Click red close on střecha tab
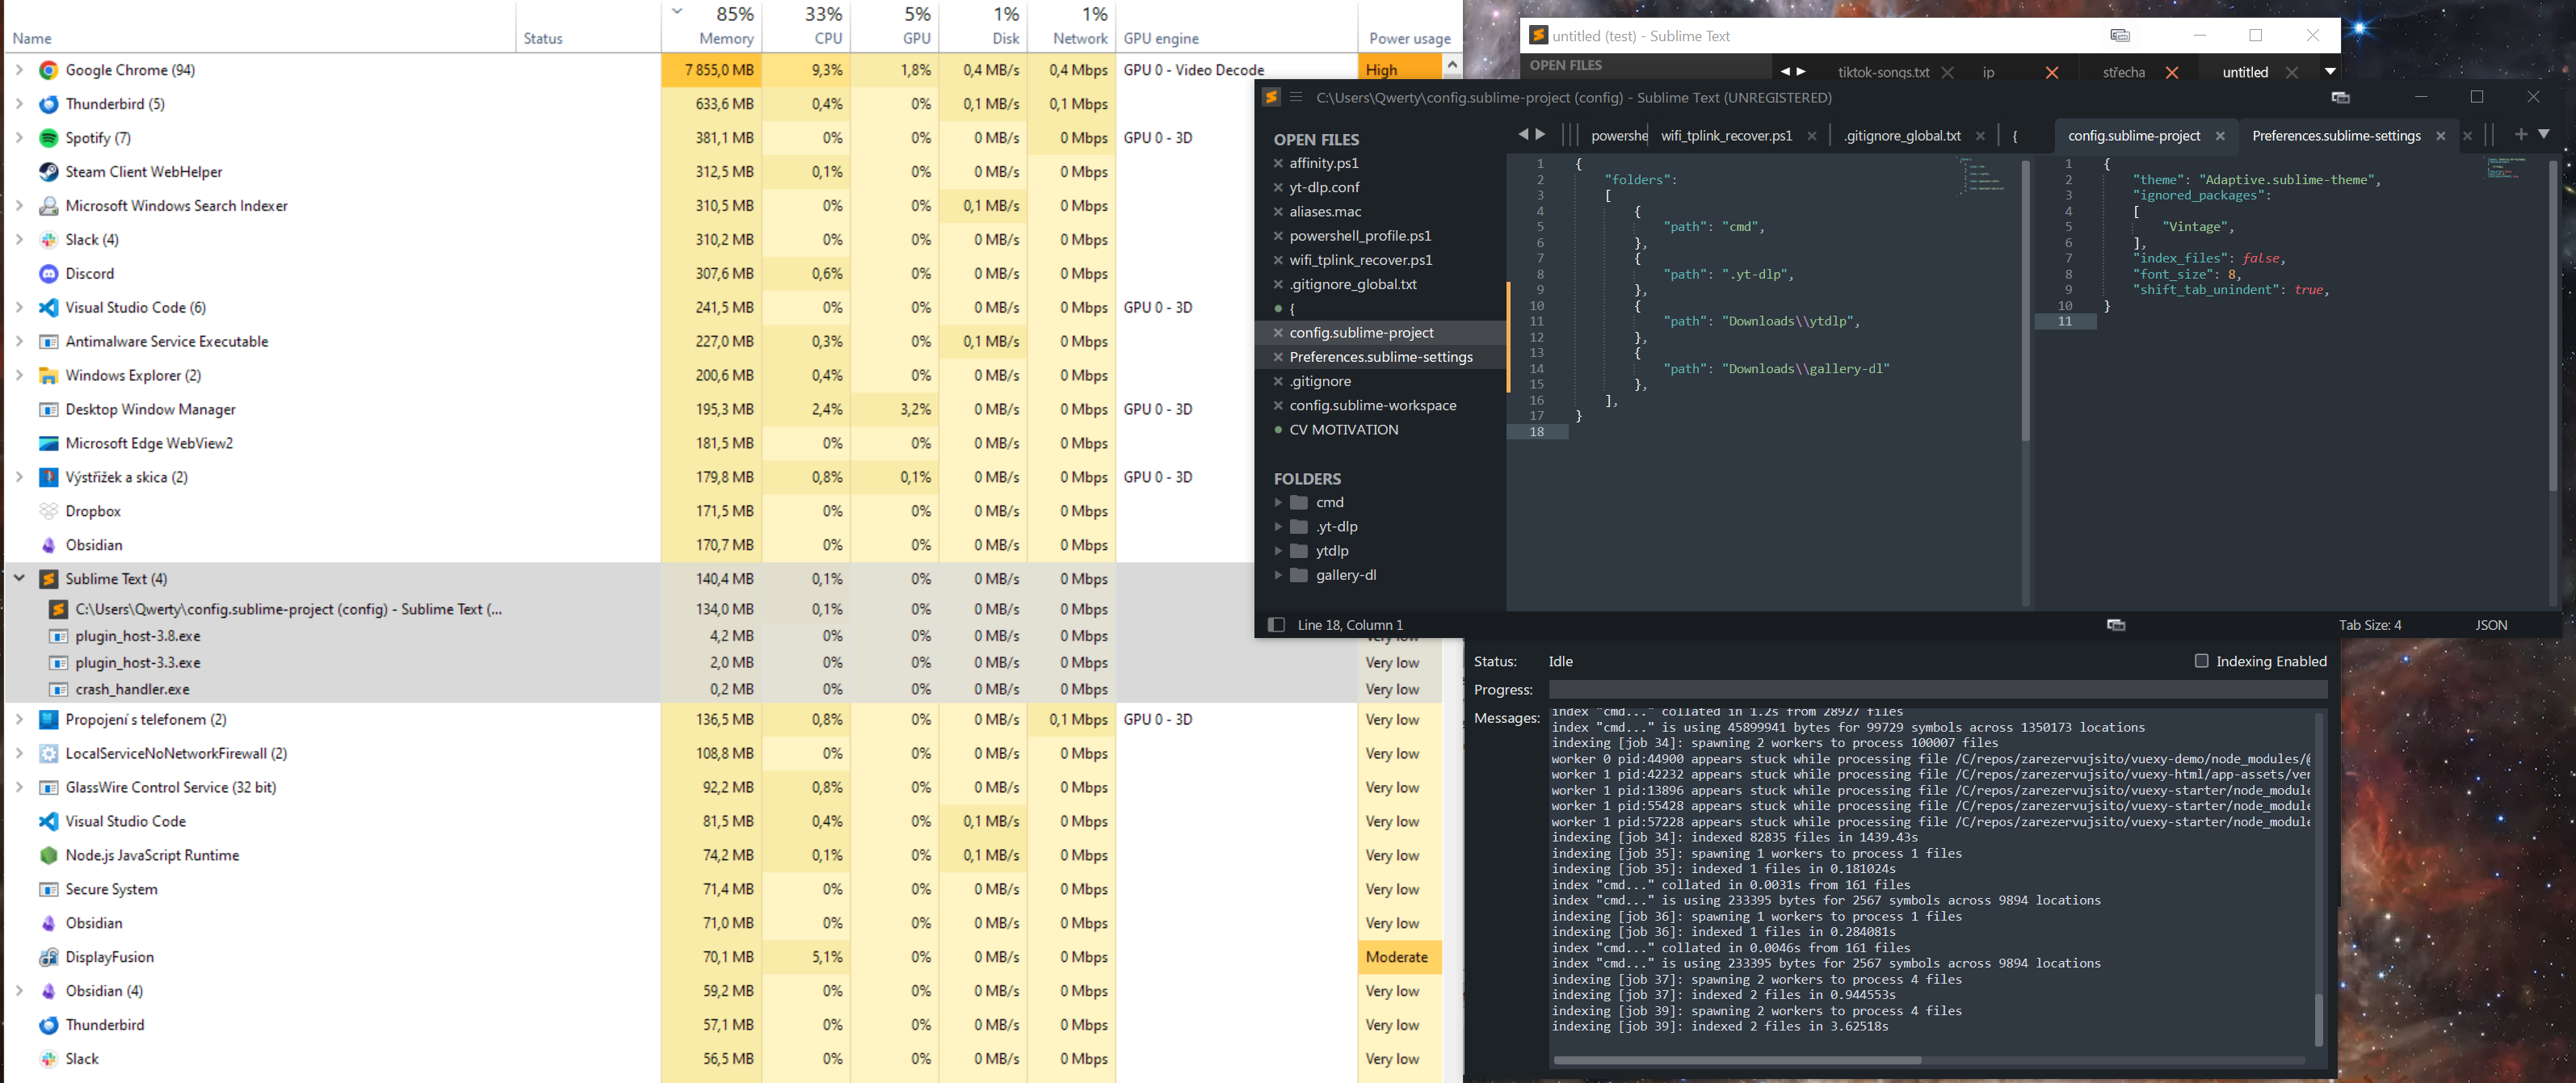This screenshot has height=1083, width=2576. pos(2172,72)
